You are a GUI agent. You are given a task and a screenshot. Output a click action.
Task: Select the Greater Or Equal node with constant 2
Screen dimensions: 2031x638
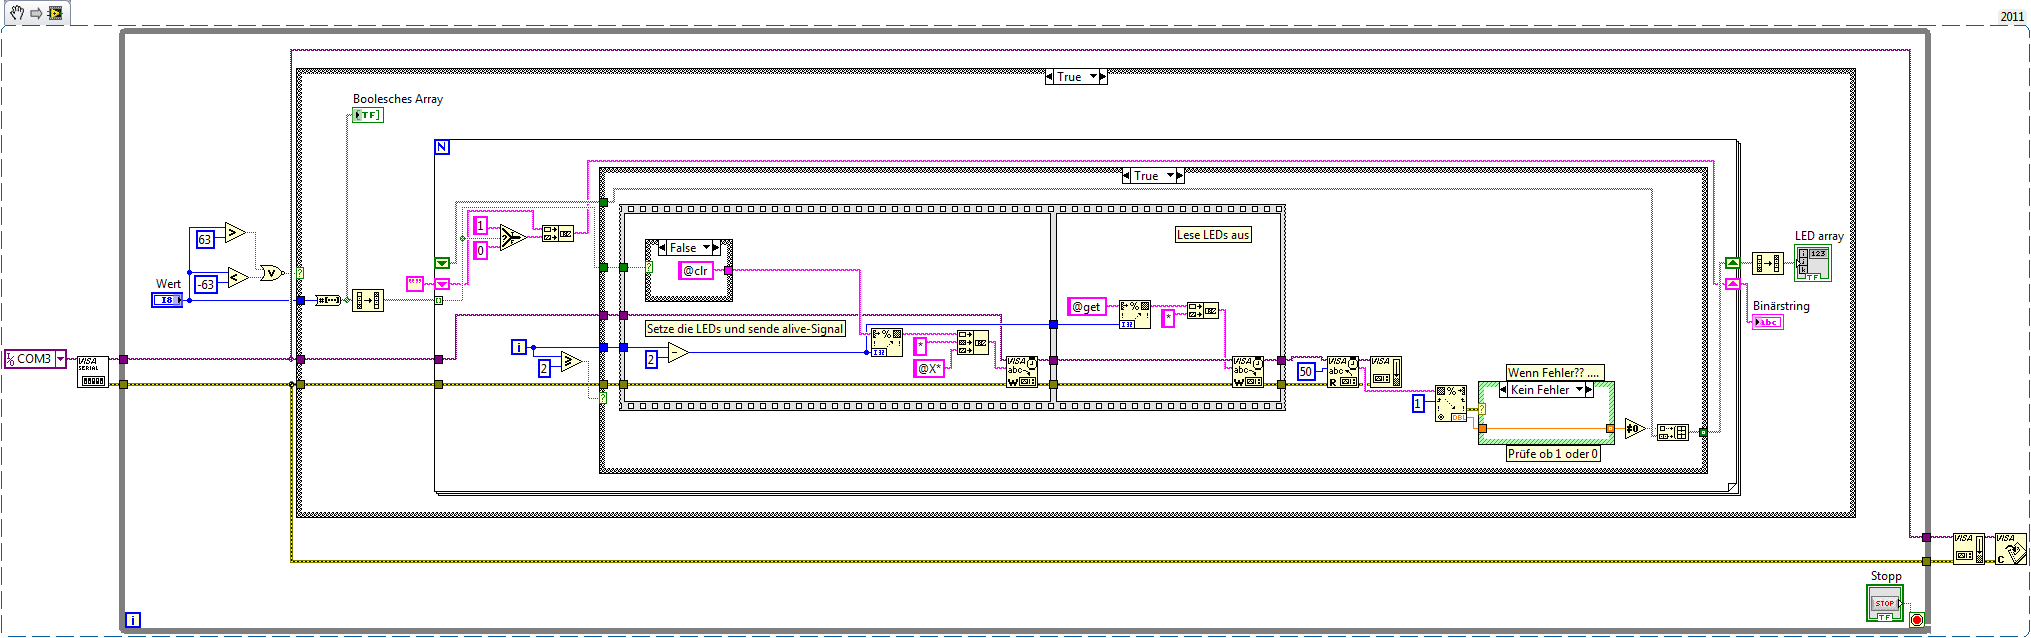pos(571,361)
